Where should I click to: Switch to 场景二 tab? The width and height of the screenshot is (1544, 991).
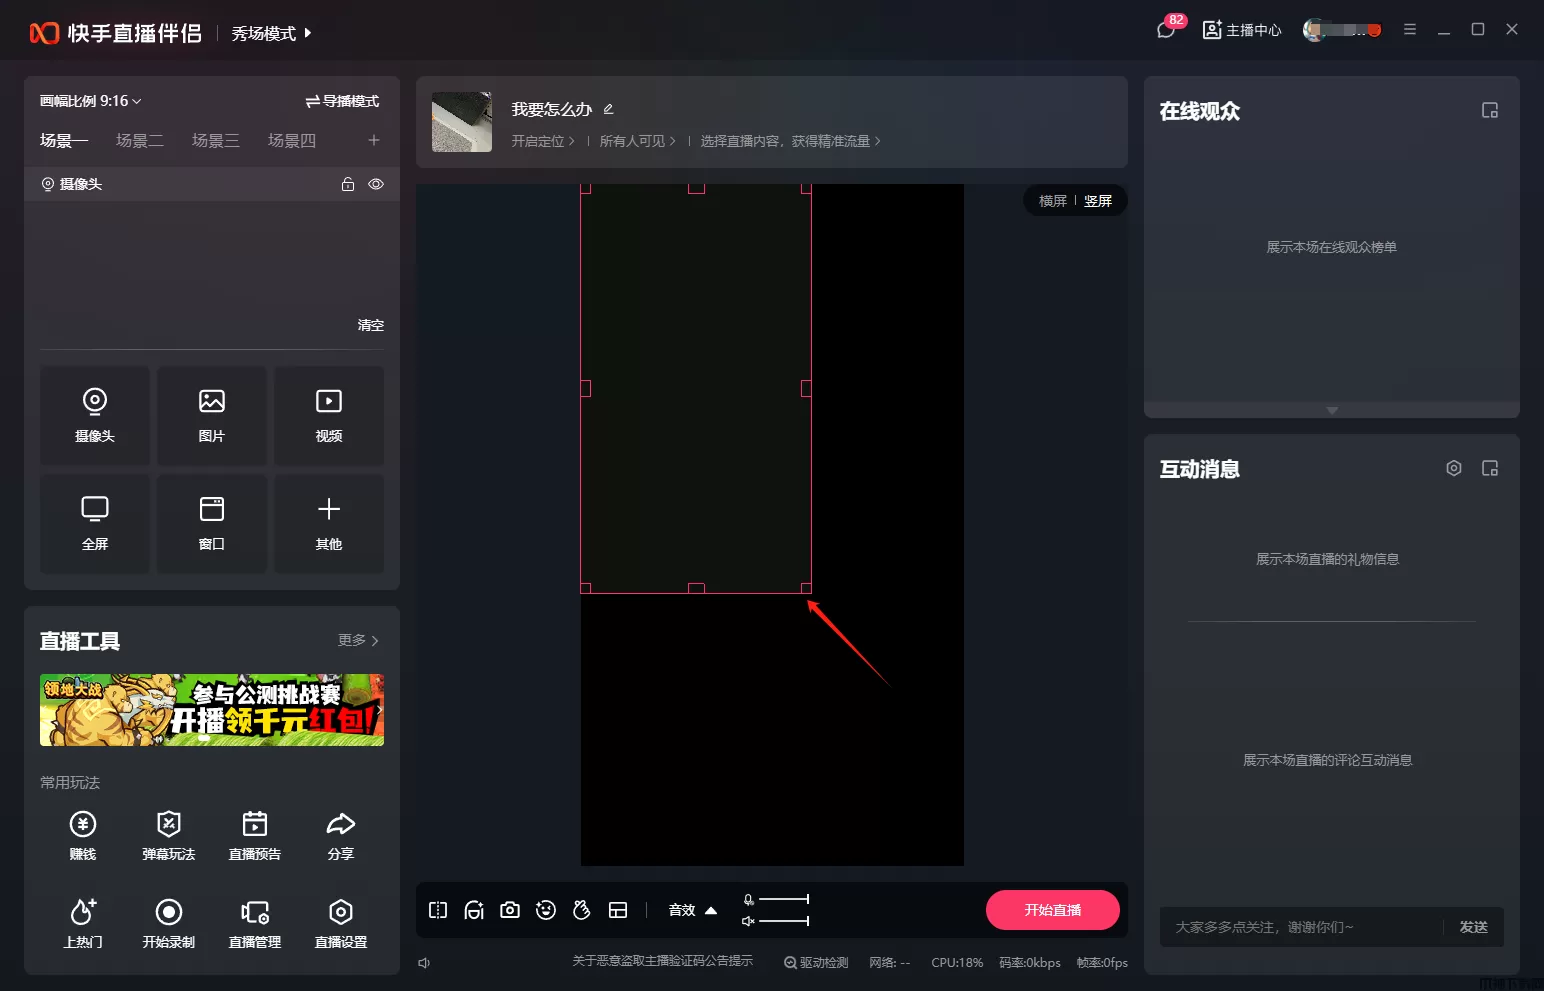[x=140, y=141]
